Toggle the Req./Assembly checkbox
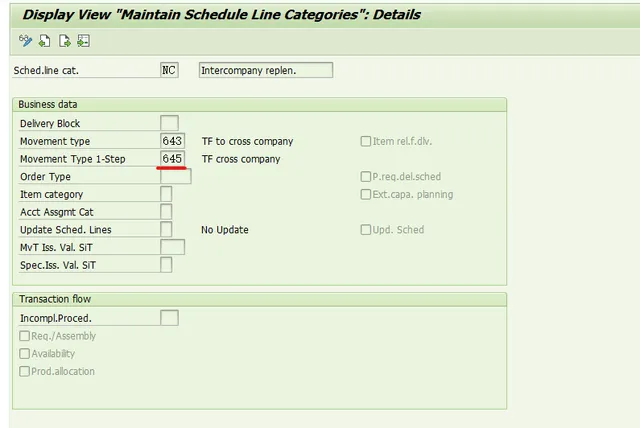This screenshot has width=640, height=428. coord(24,336)
